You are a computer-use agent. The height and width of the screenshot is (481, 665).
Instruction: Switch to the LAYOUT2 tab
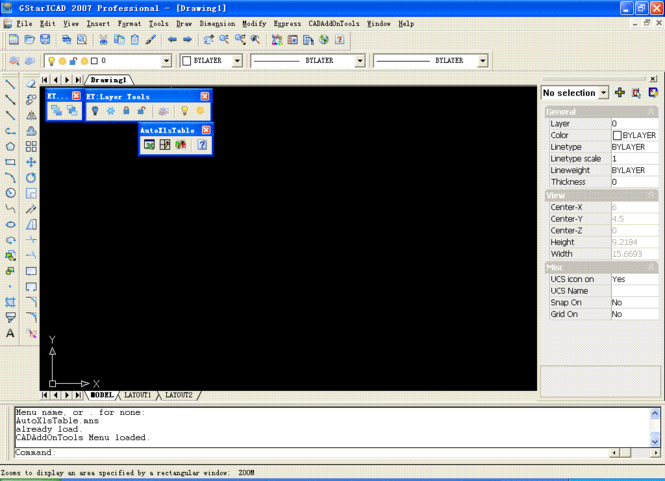pos(179,395)
